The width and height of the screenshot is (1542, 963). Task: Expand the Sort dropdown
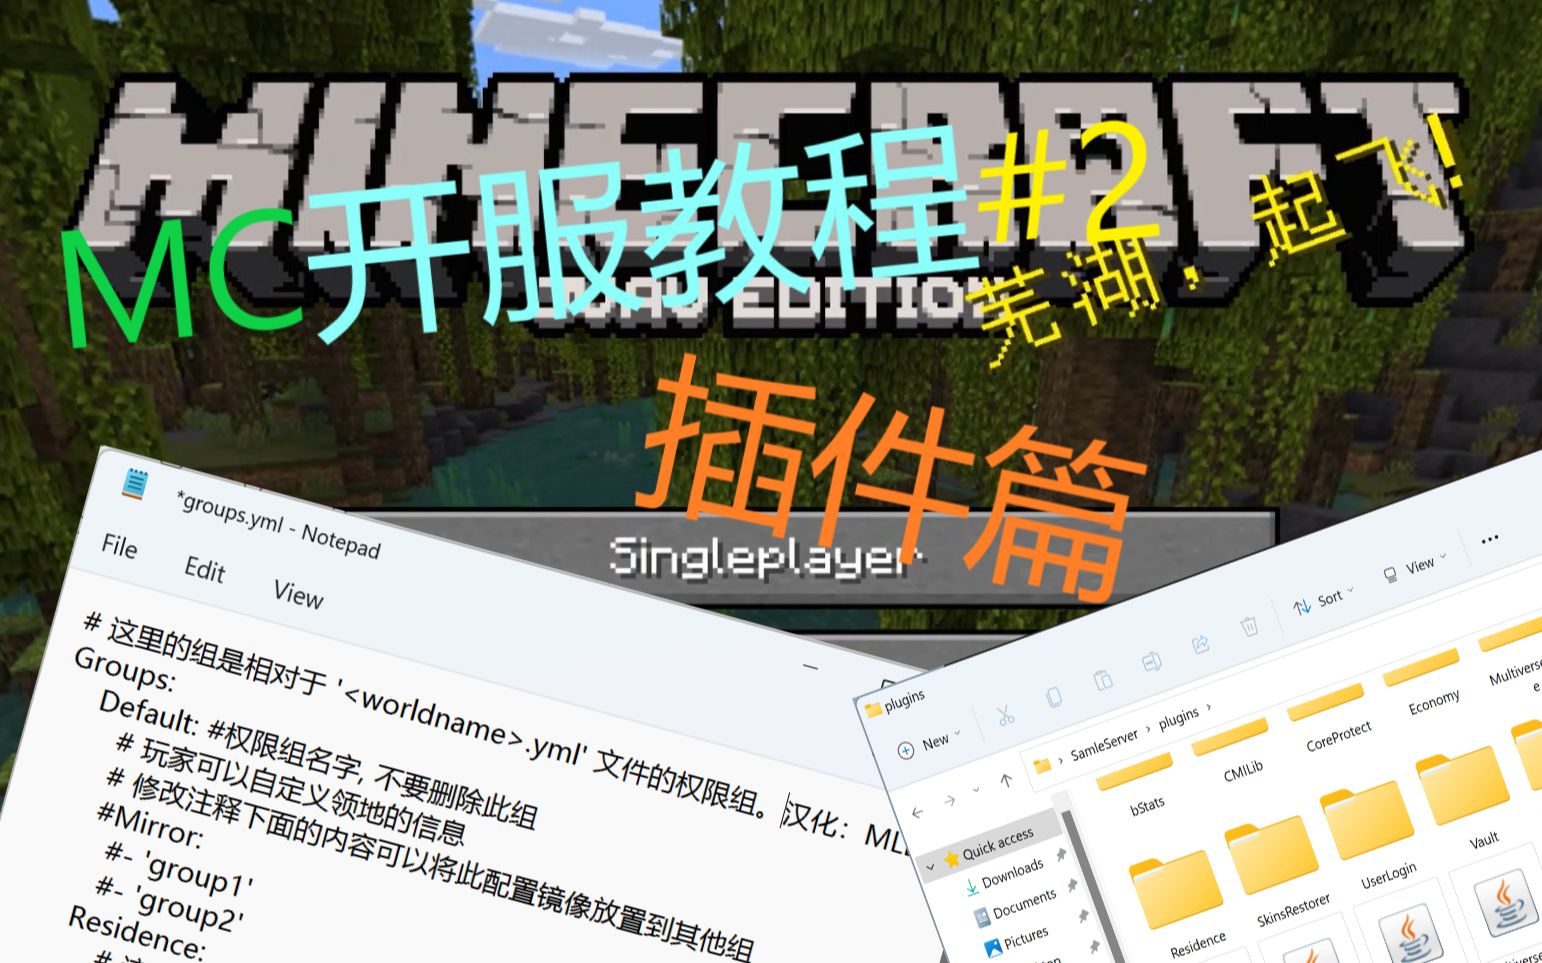[1323, 602]
